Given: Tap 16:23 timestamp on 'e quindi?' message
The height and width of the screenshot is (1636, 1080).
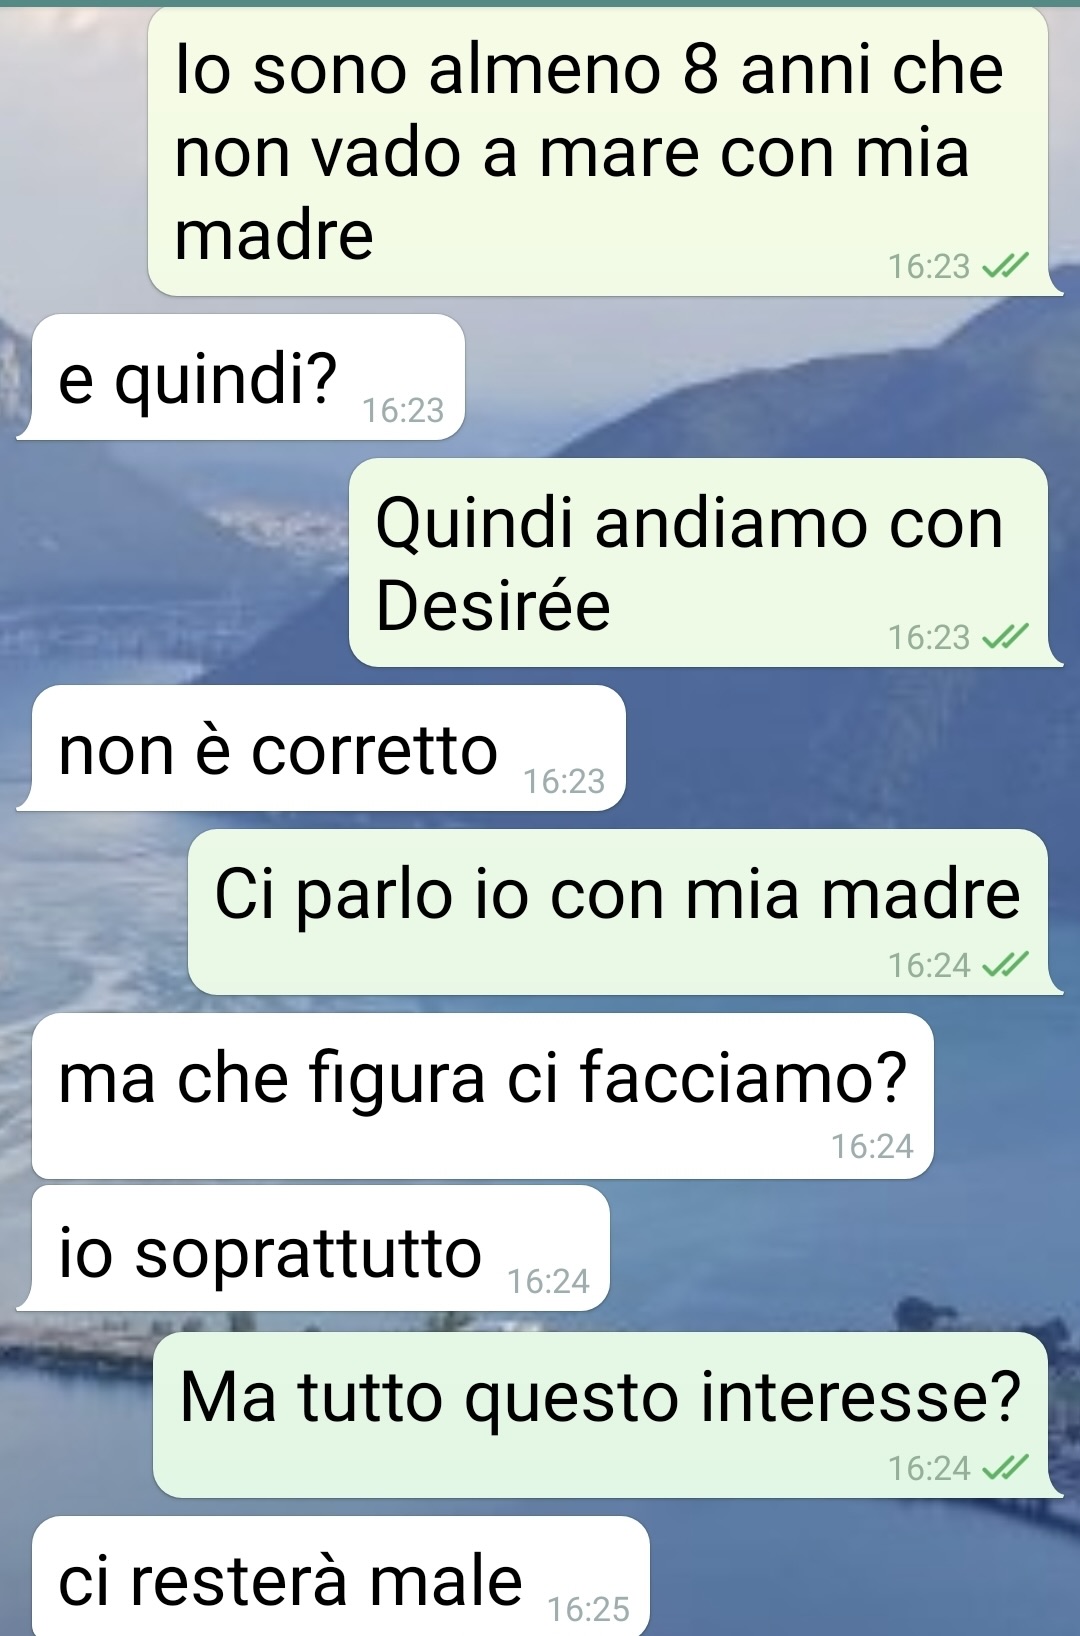Looking at the screenshot, I should [403, 410].
